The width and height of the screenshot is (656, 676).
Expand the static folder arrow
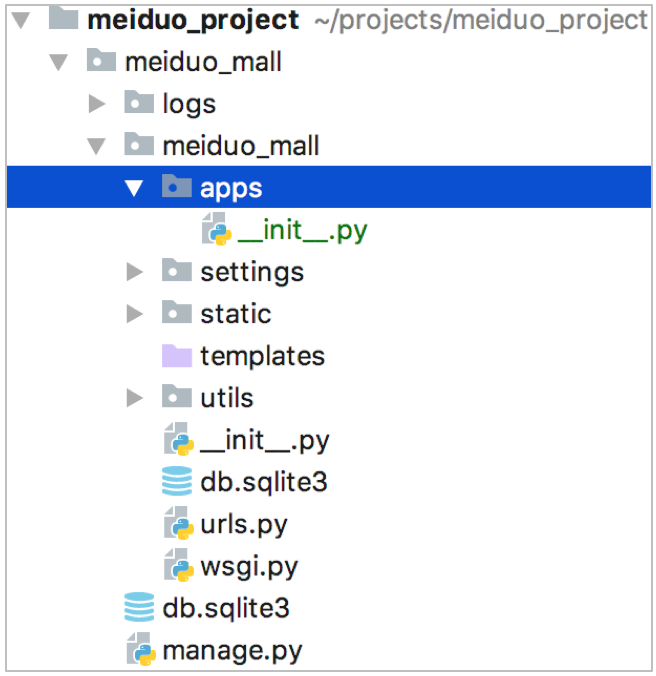point(135,314)
